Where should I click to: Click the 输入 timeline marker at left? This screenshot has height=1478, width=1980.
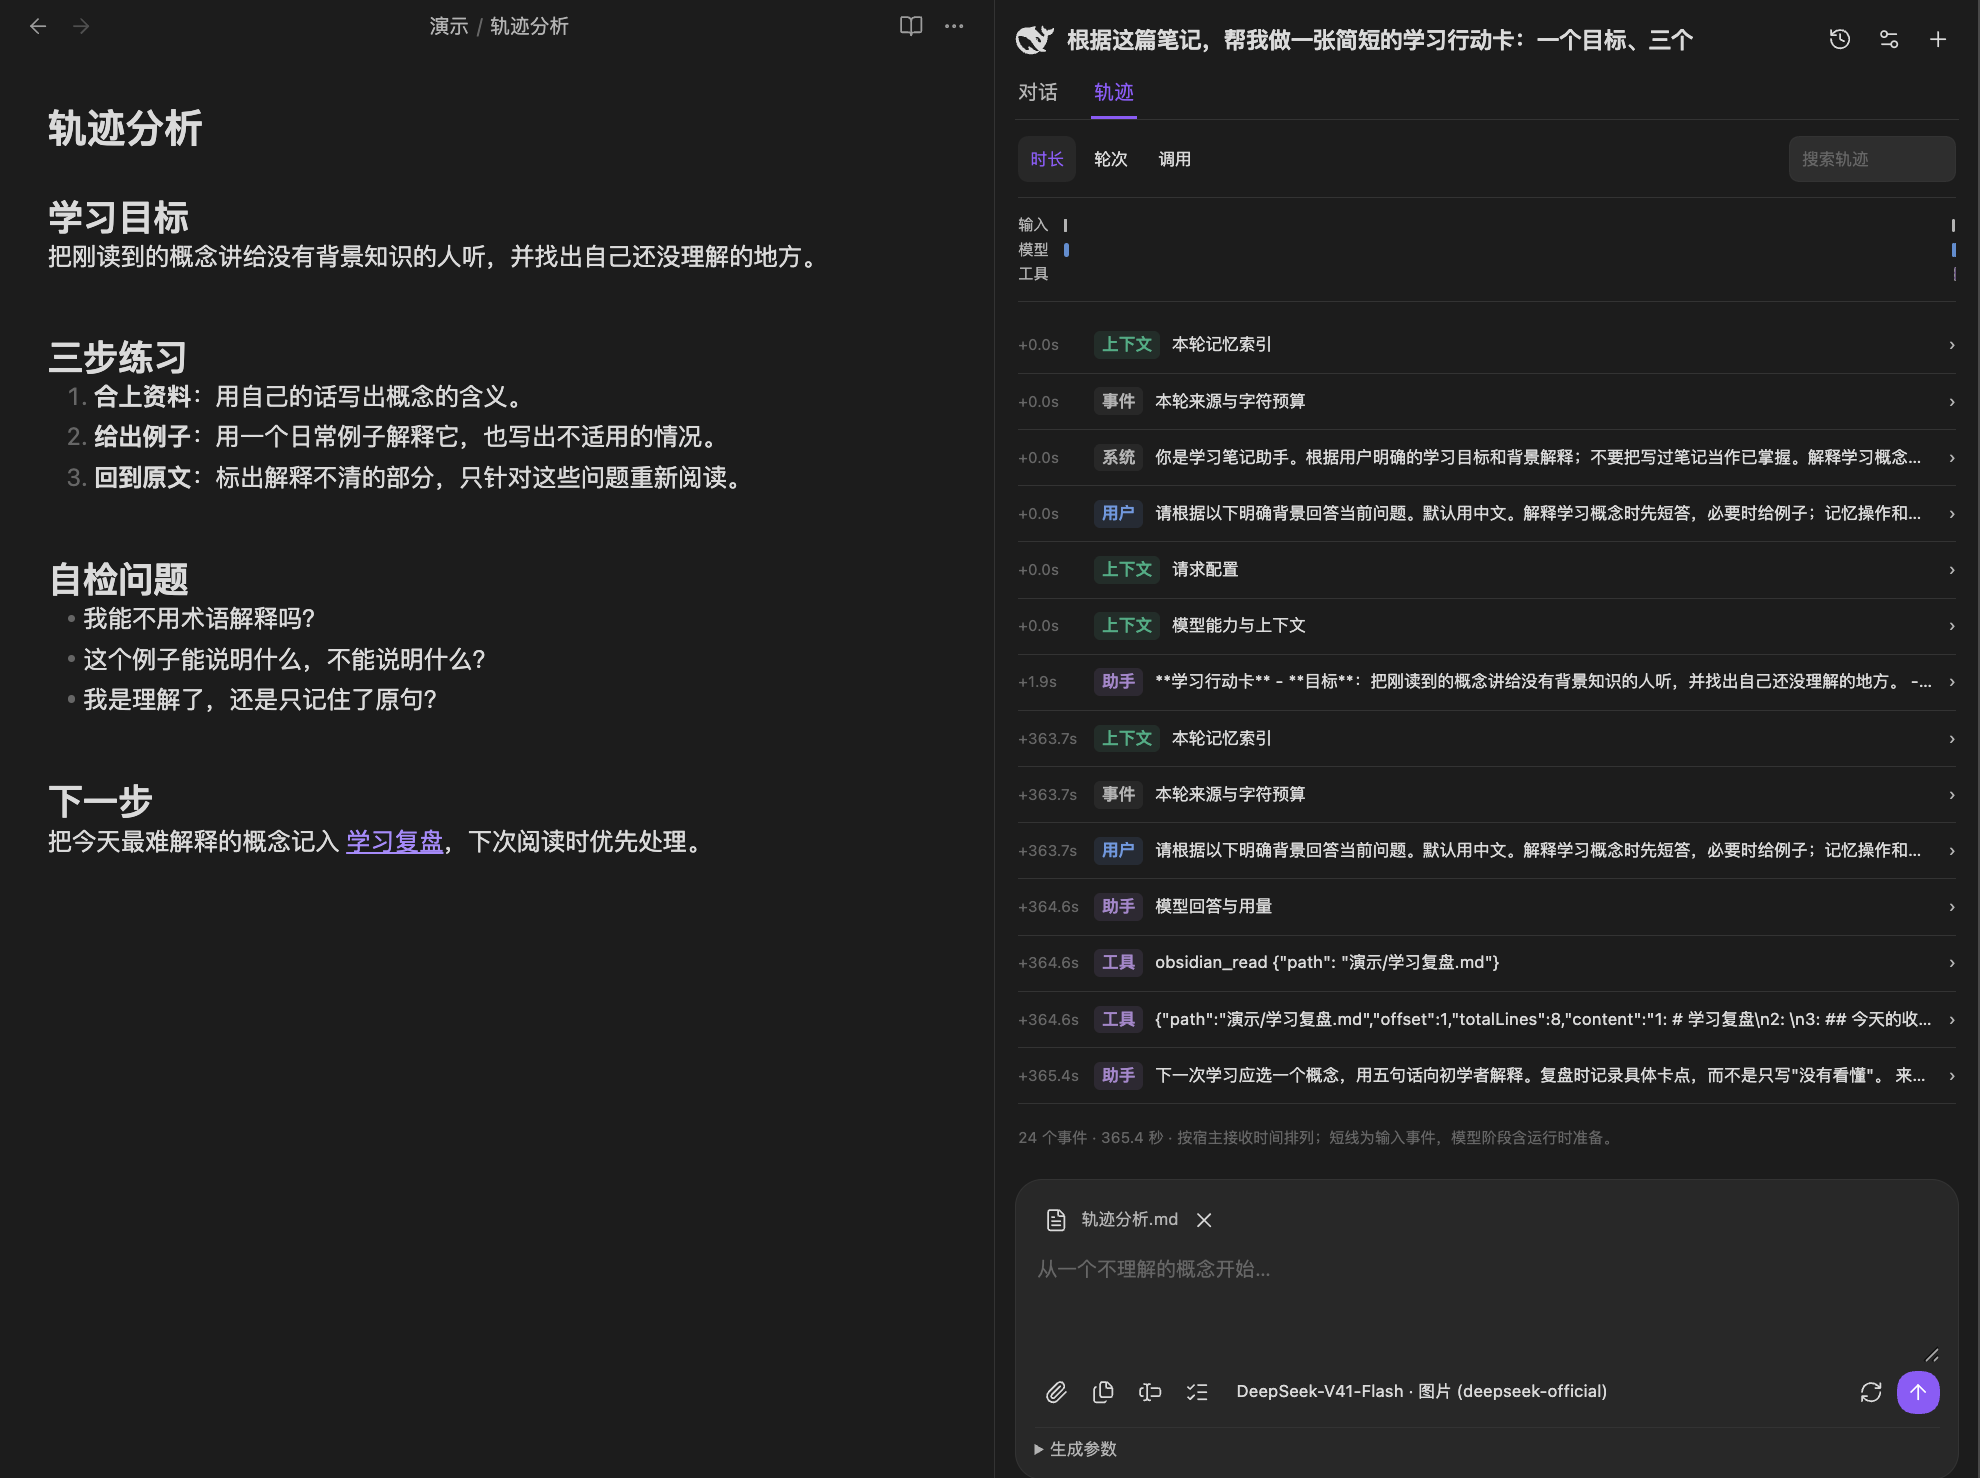coord(1065,225)
